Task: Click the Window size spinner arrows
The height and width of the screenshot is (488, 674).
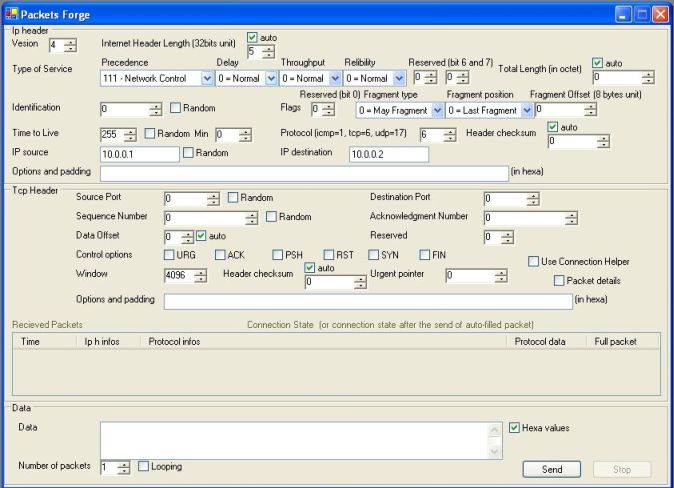Action: 200,276
